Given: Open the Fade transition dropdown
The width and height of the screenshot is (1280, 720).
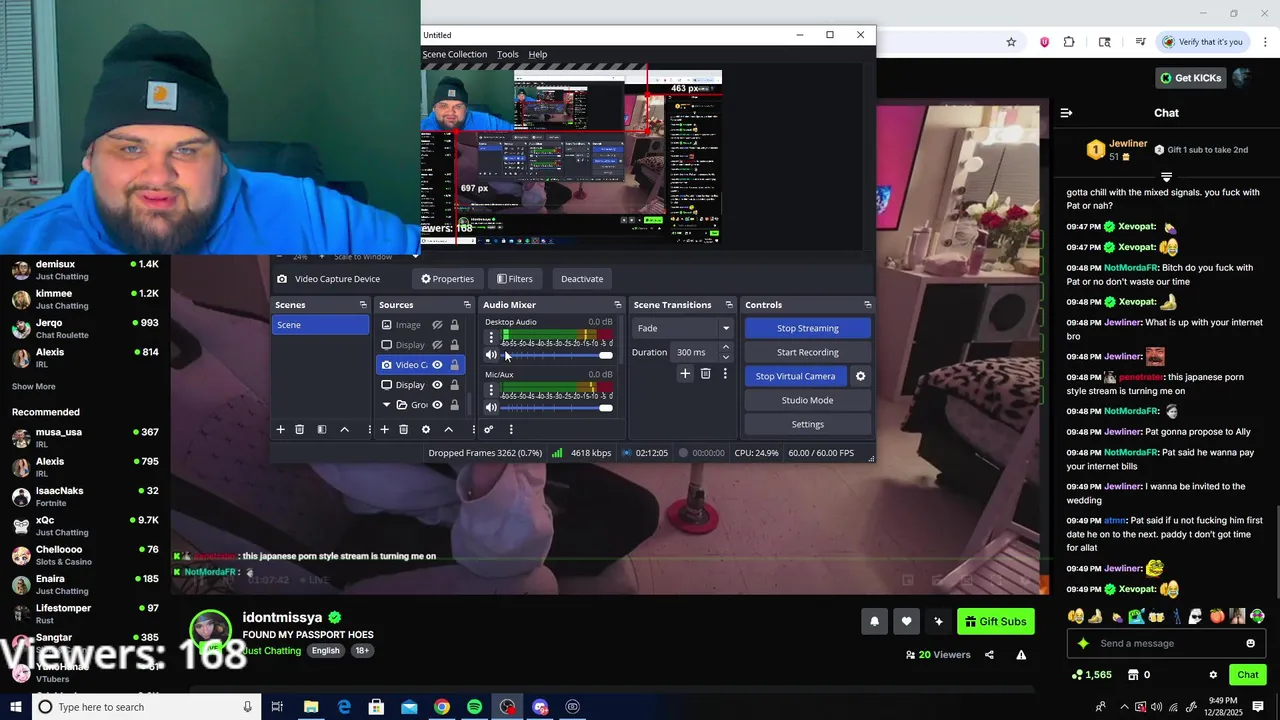Looking at the screenshot, I should click(x=684, y=328).
